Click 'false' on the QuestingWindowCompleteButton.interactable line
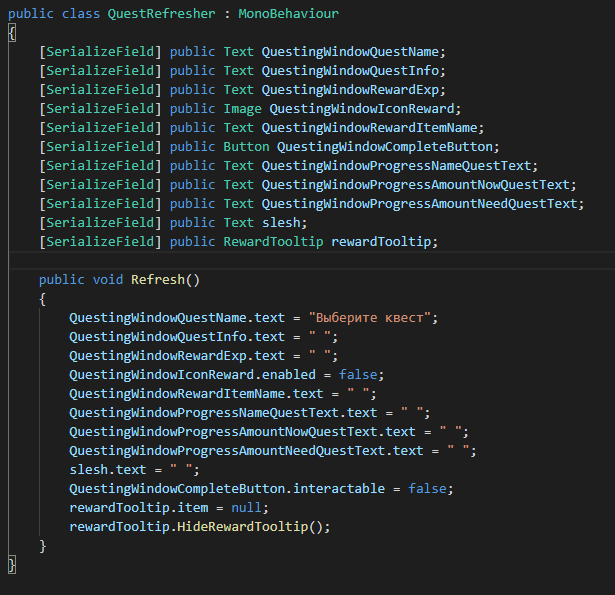This screenshot has height=595, width=615. 427,489
